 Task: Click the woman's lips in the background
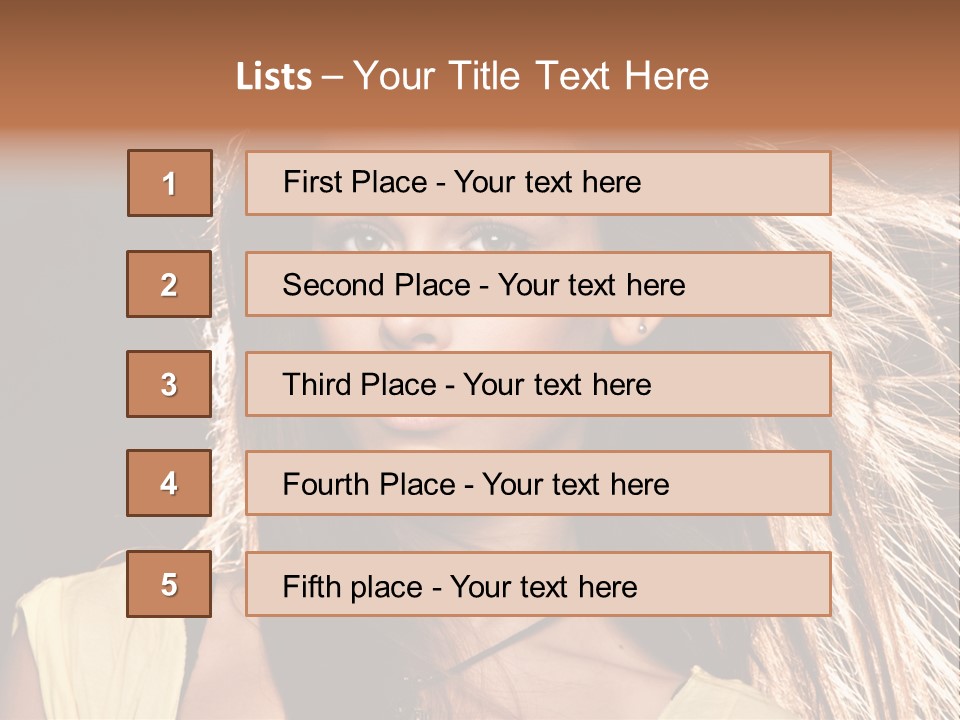click(x=418, y=425)
